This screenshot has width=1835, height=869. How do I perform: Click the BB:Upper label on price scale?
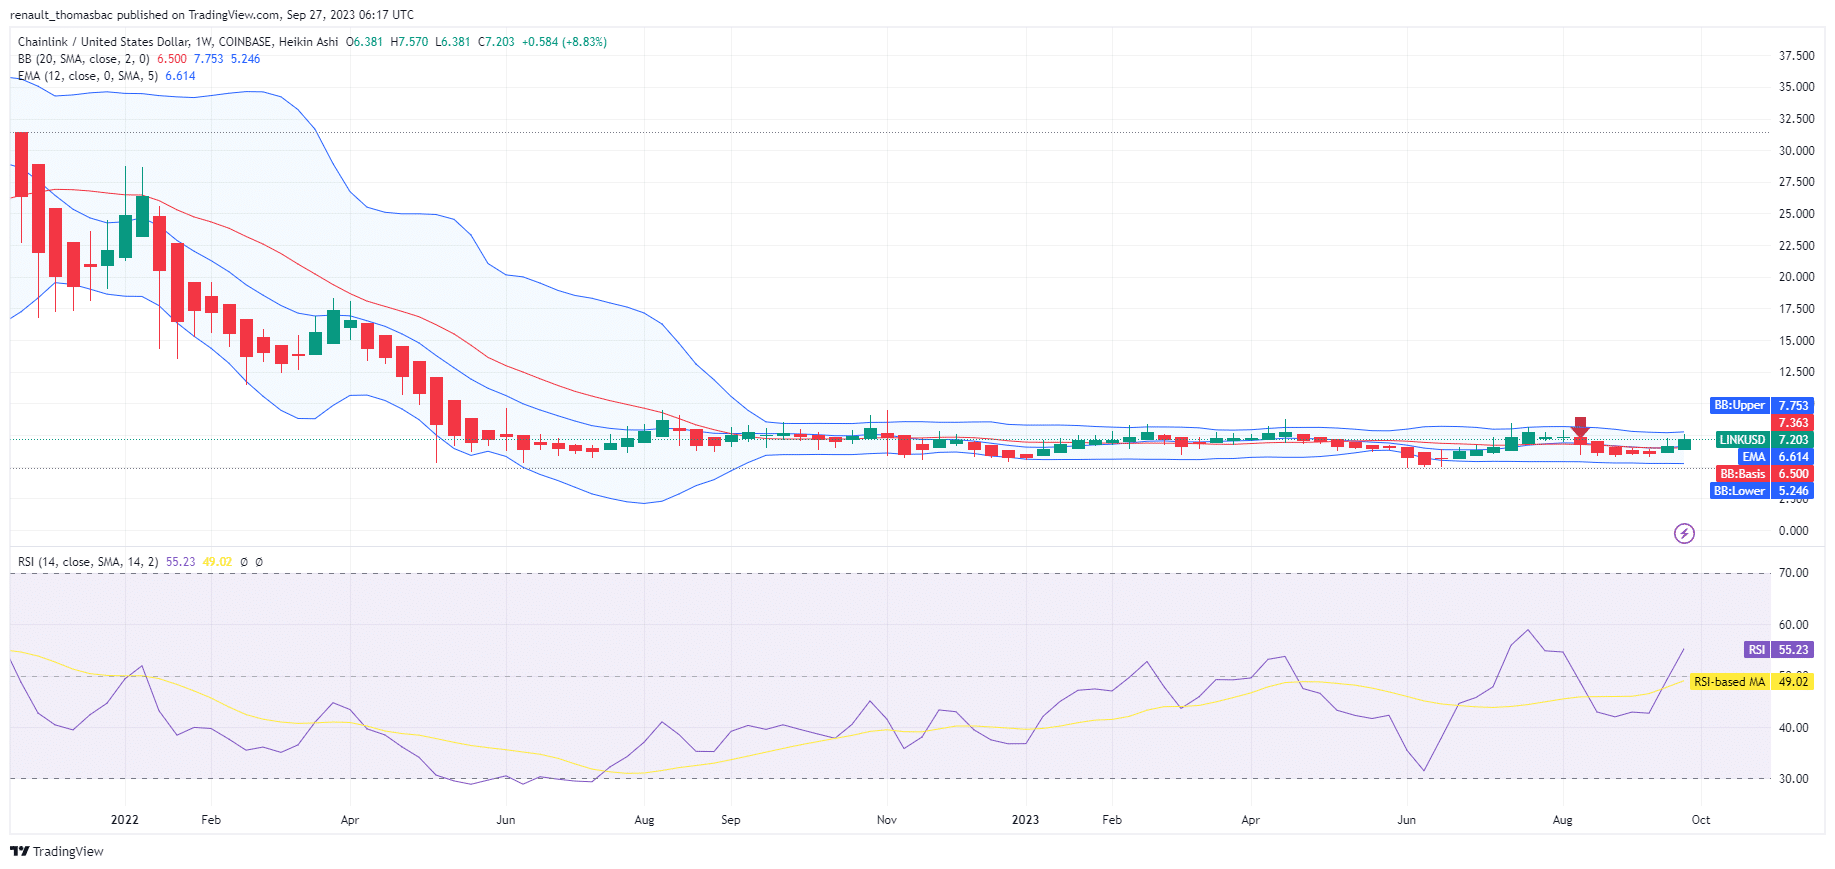coord(1739,406)
